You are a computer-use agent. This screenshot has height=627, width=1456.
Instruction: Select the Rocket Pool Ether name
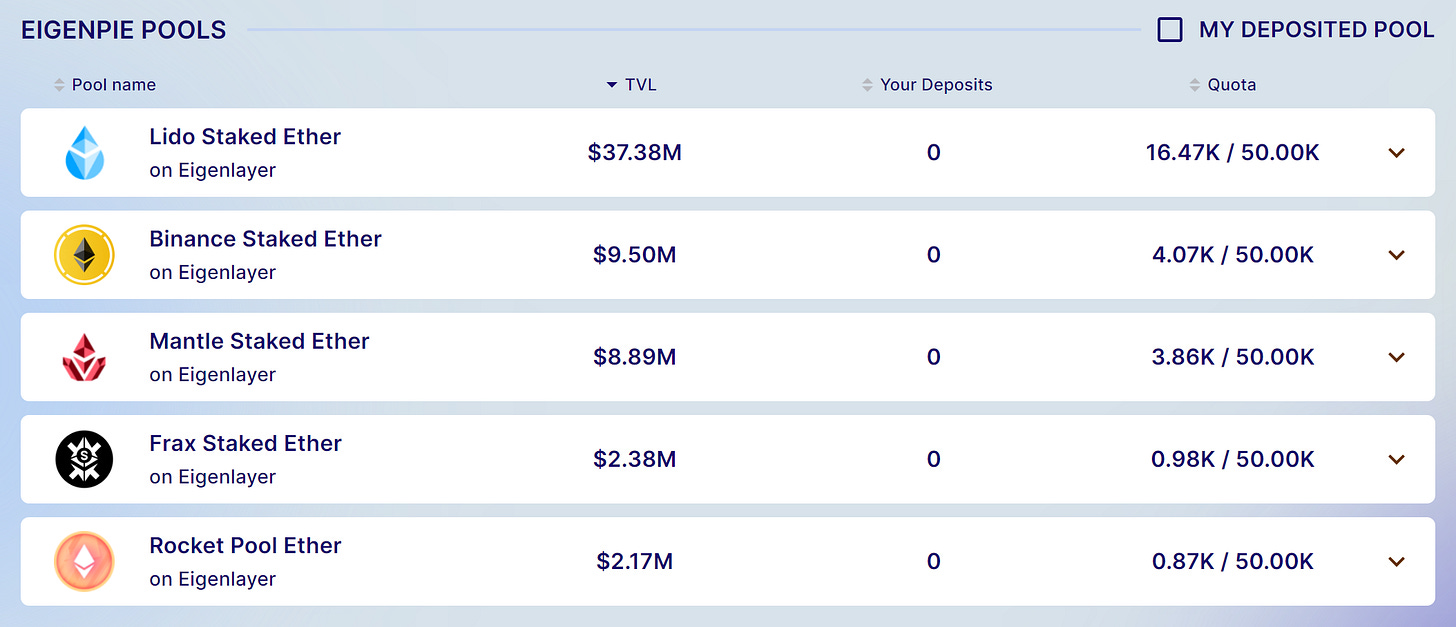[245, 545]
